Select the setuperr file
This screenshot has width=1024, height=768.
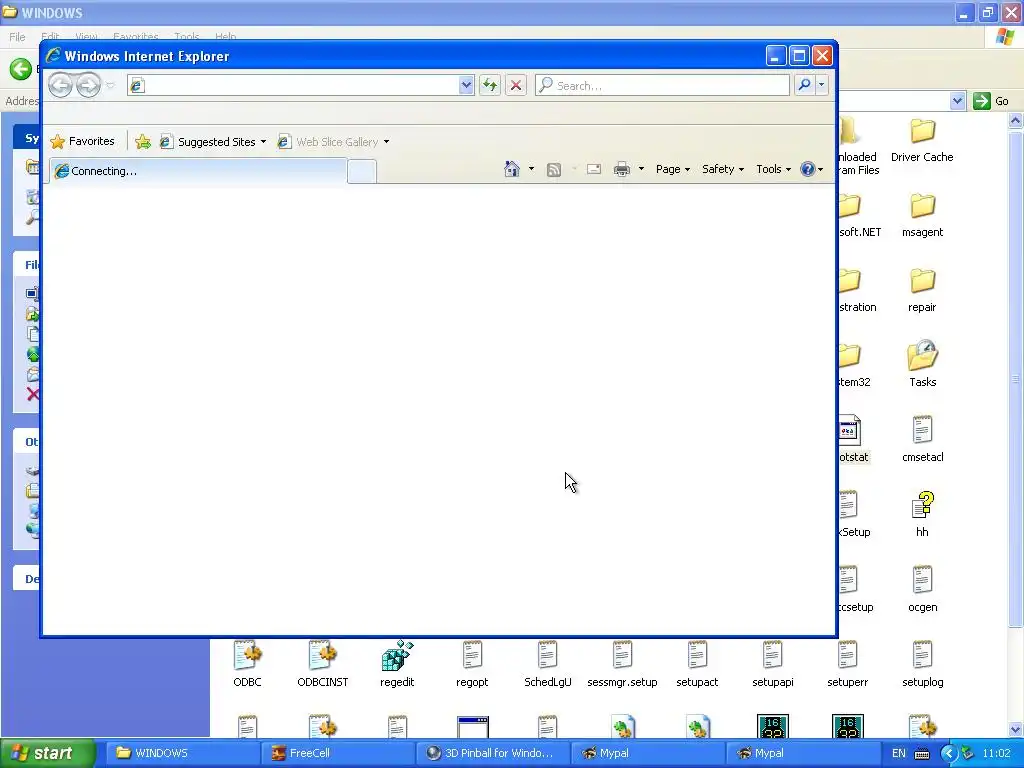pos(848,665)
